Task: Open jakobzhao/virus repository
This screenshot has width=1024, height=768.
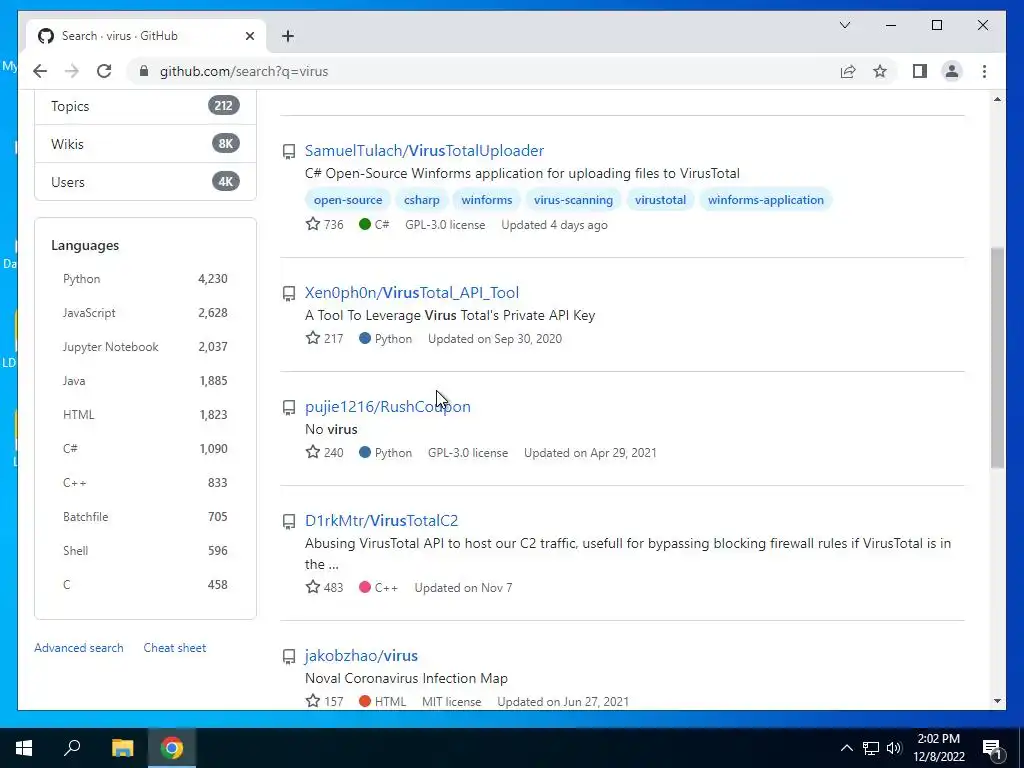Action: coord(361,655)
